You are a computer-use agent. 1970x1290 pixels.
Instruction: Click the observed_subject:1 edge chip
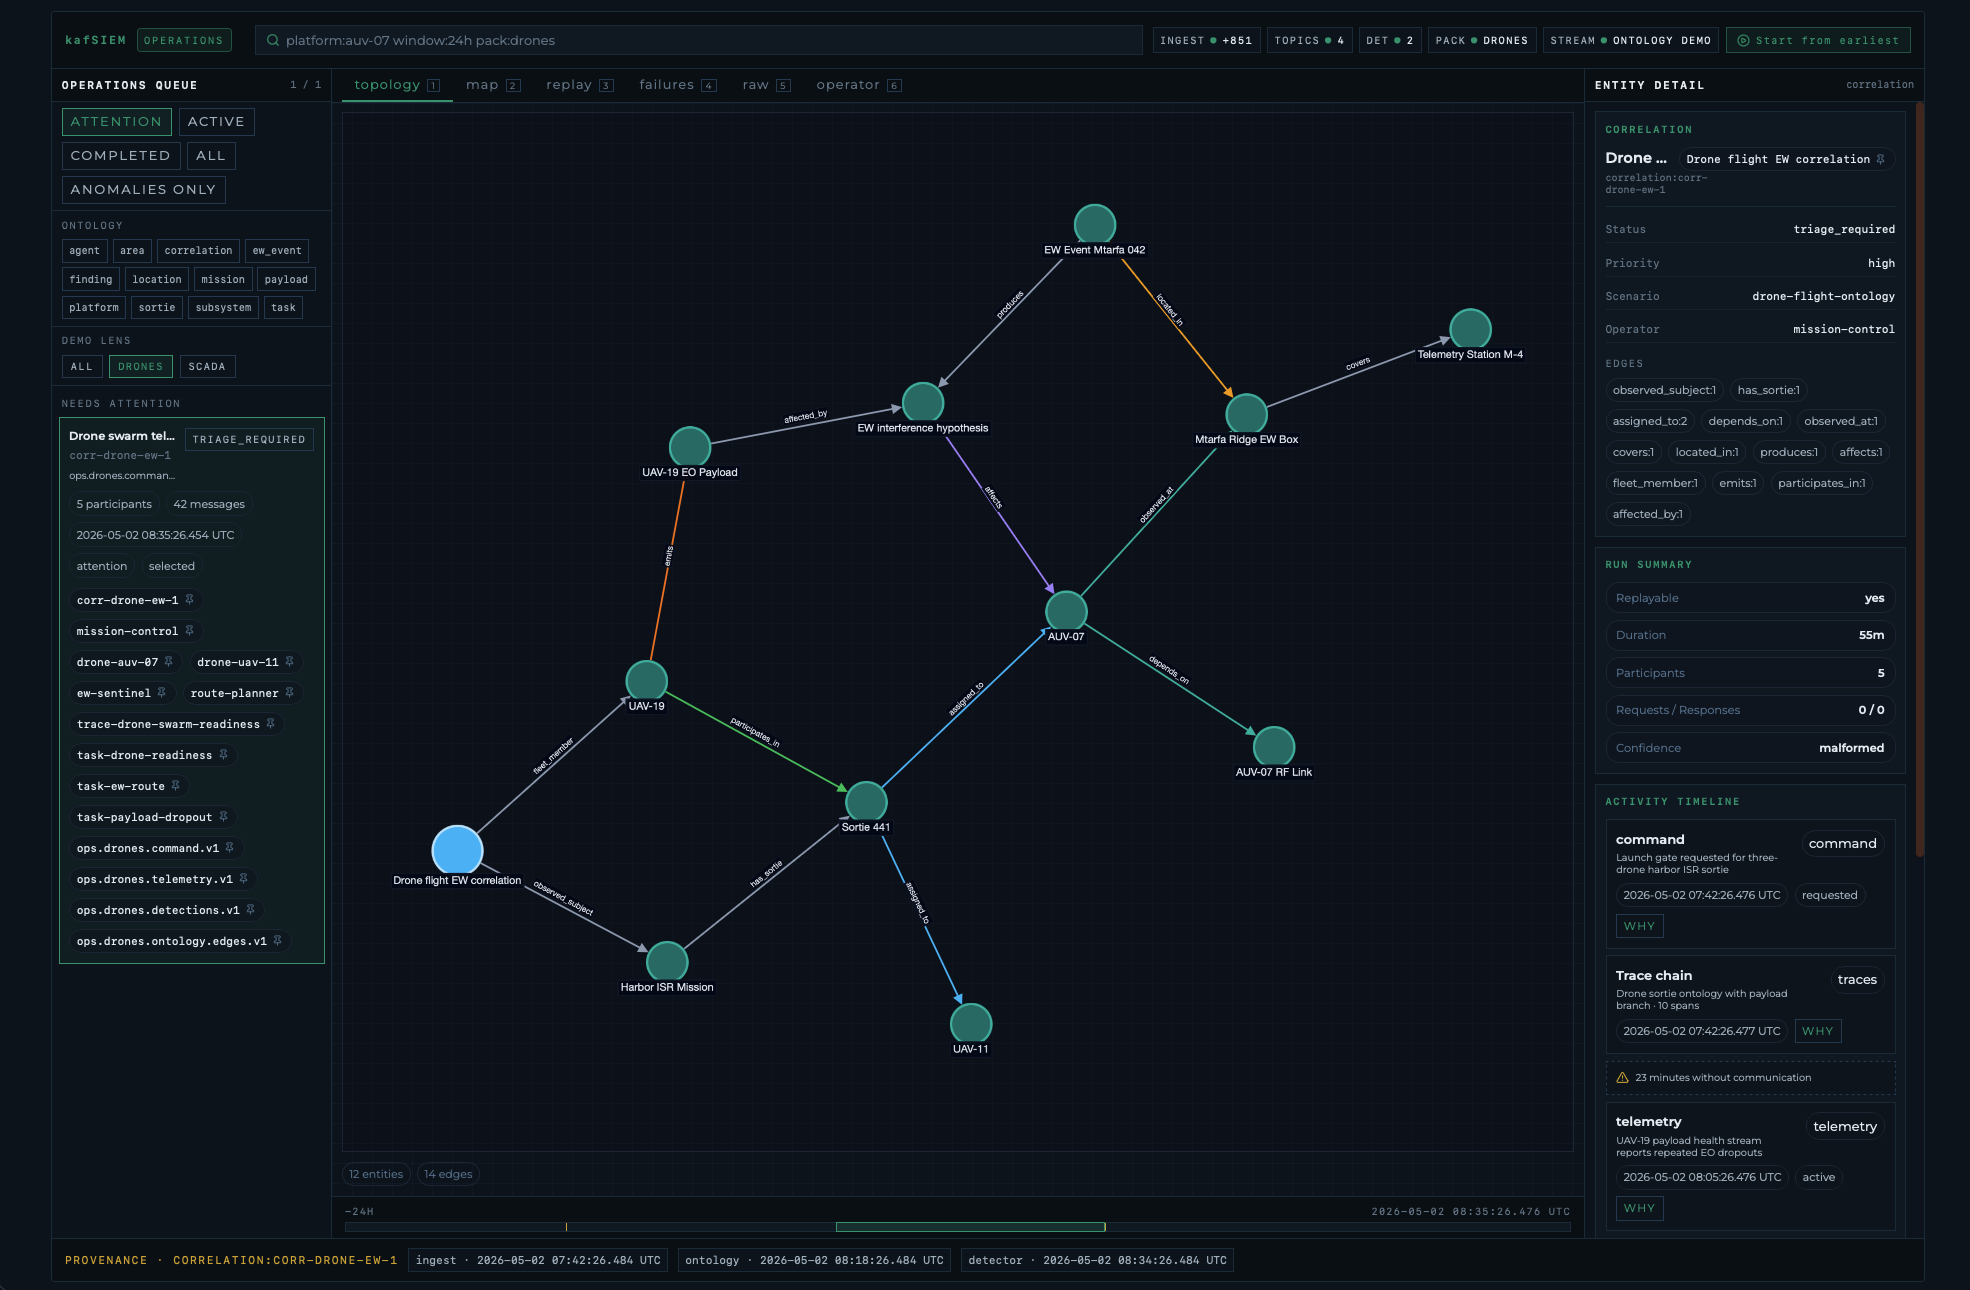(x=1664, y=391)
